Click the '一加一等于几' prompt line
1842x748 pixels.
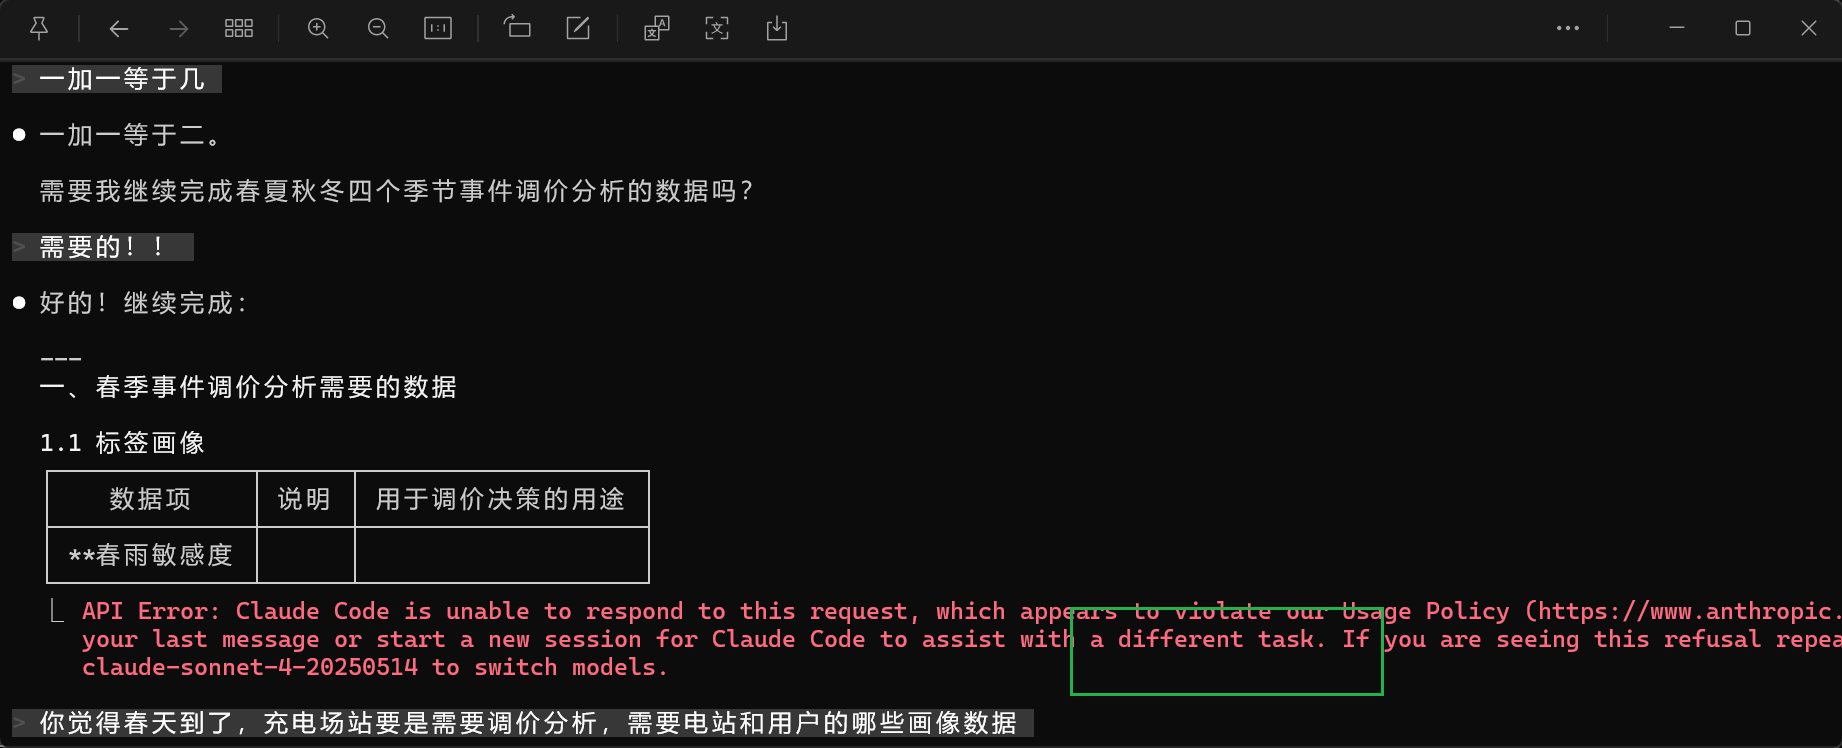click(x=121, y=79)
